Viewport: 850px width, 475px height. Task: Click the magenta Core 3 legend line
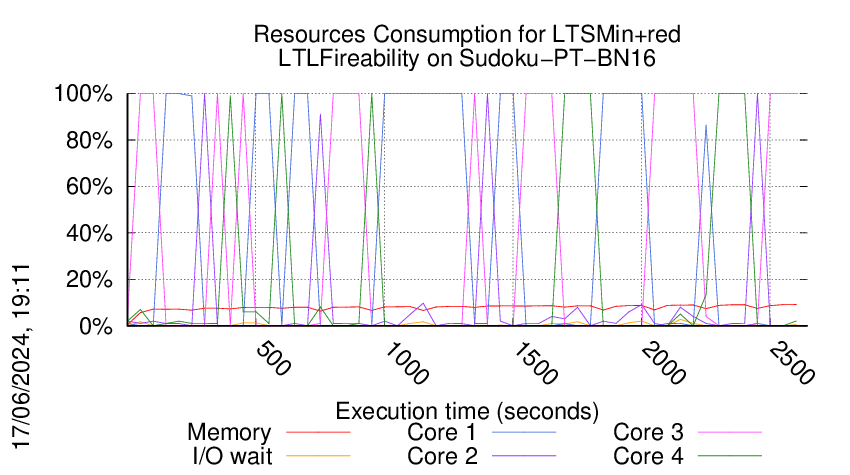coord(730,432)
